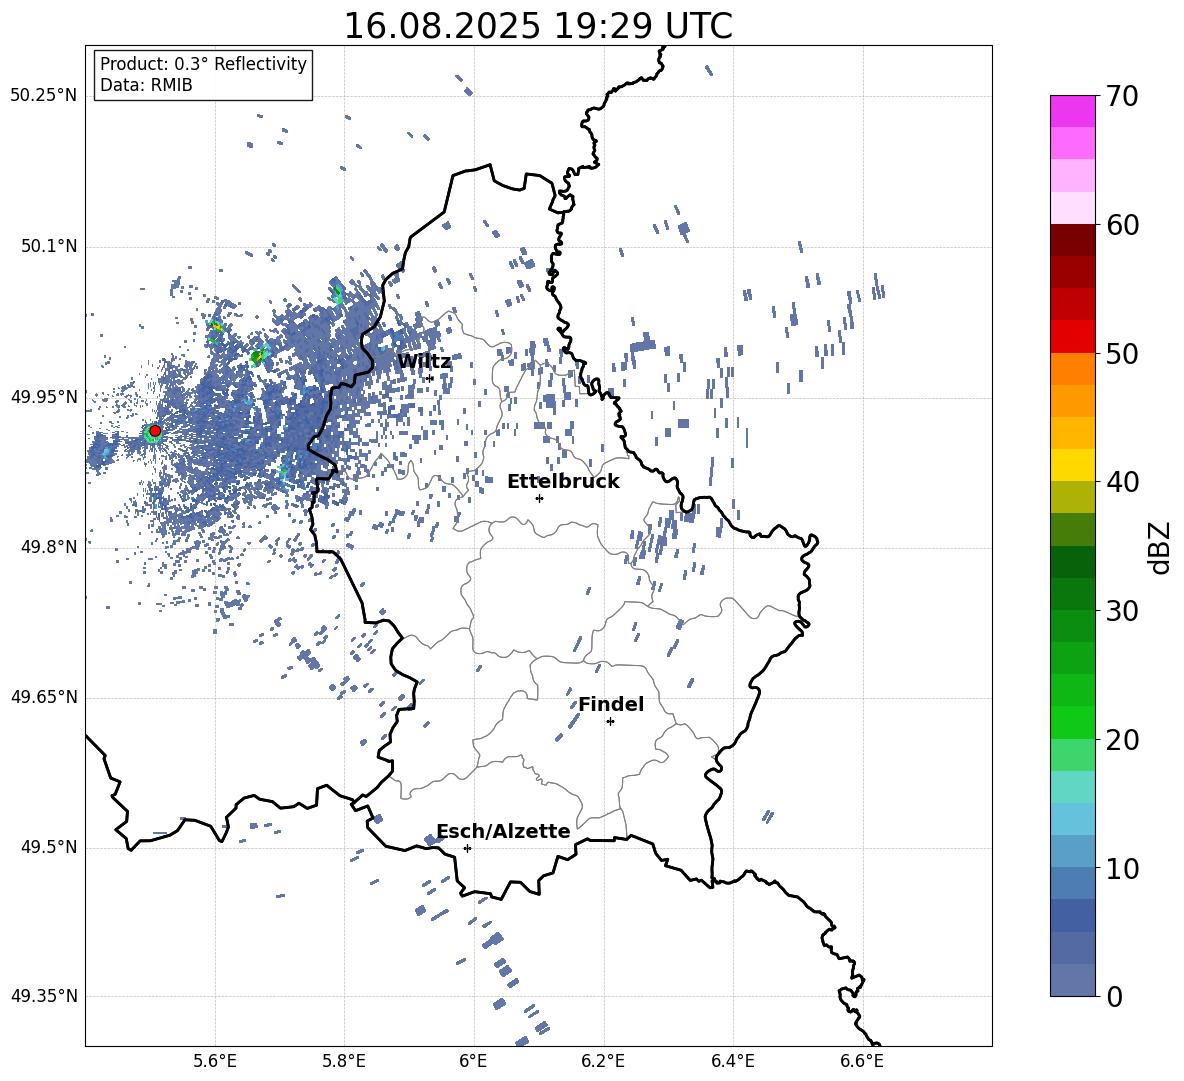
Task: Click the slate blue 0 dBZ color band
Action: (1072, 980)
